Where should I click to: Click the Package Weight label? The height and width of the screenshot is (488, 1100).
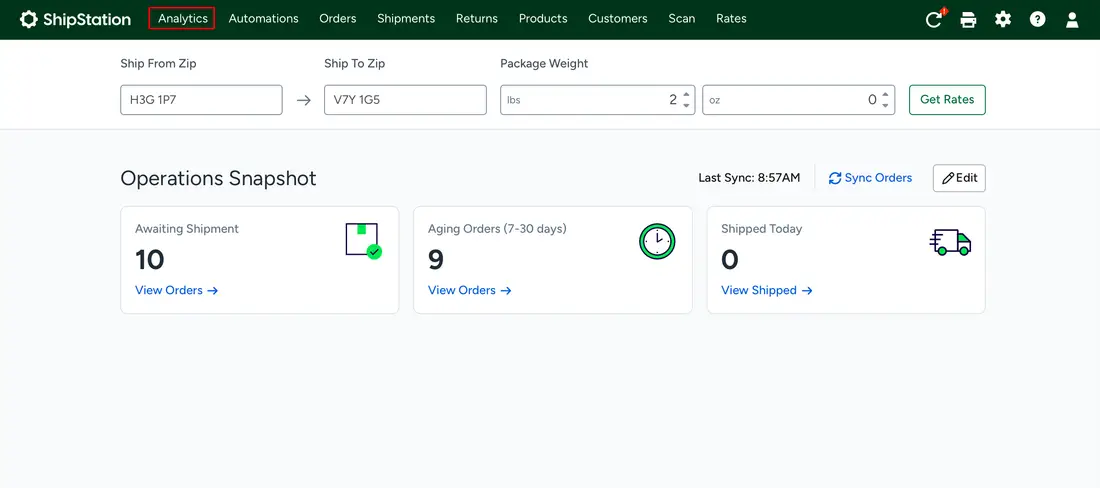544,64
